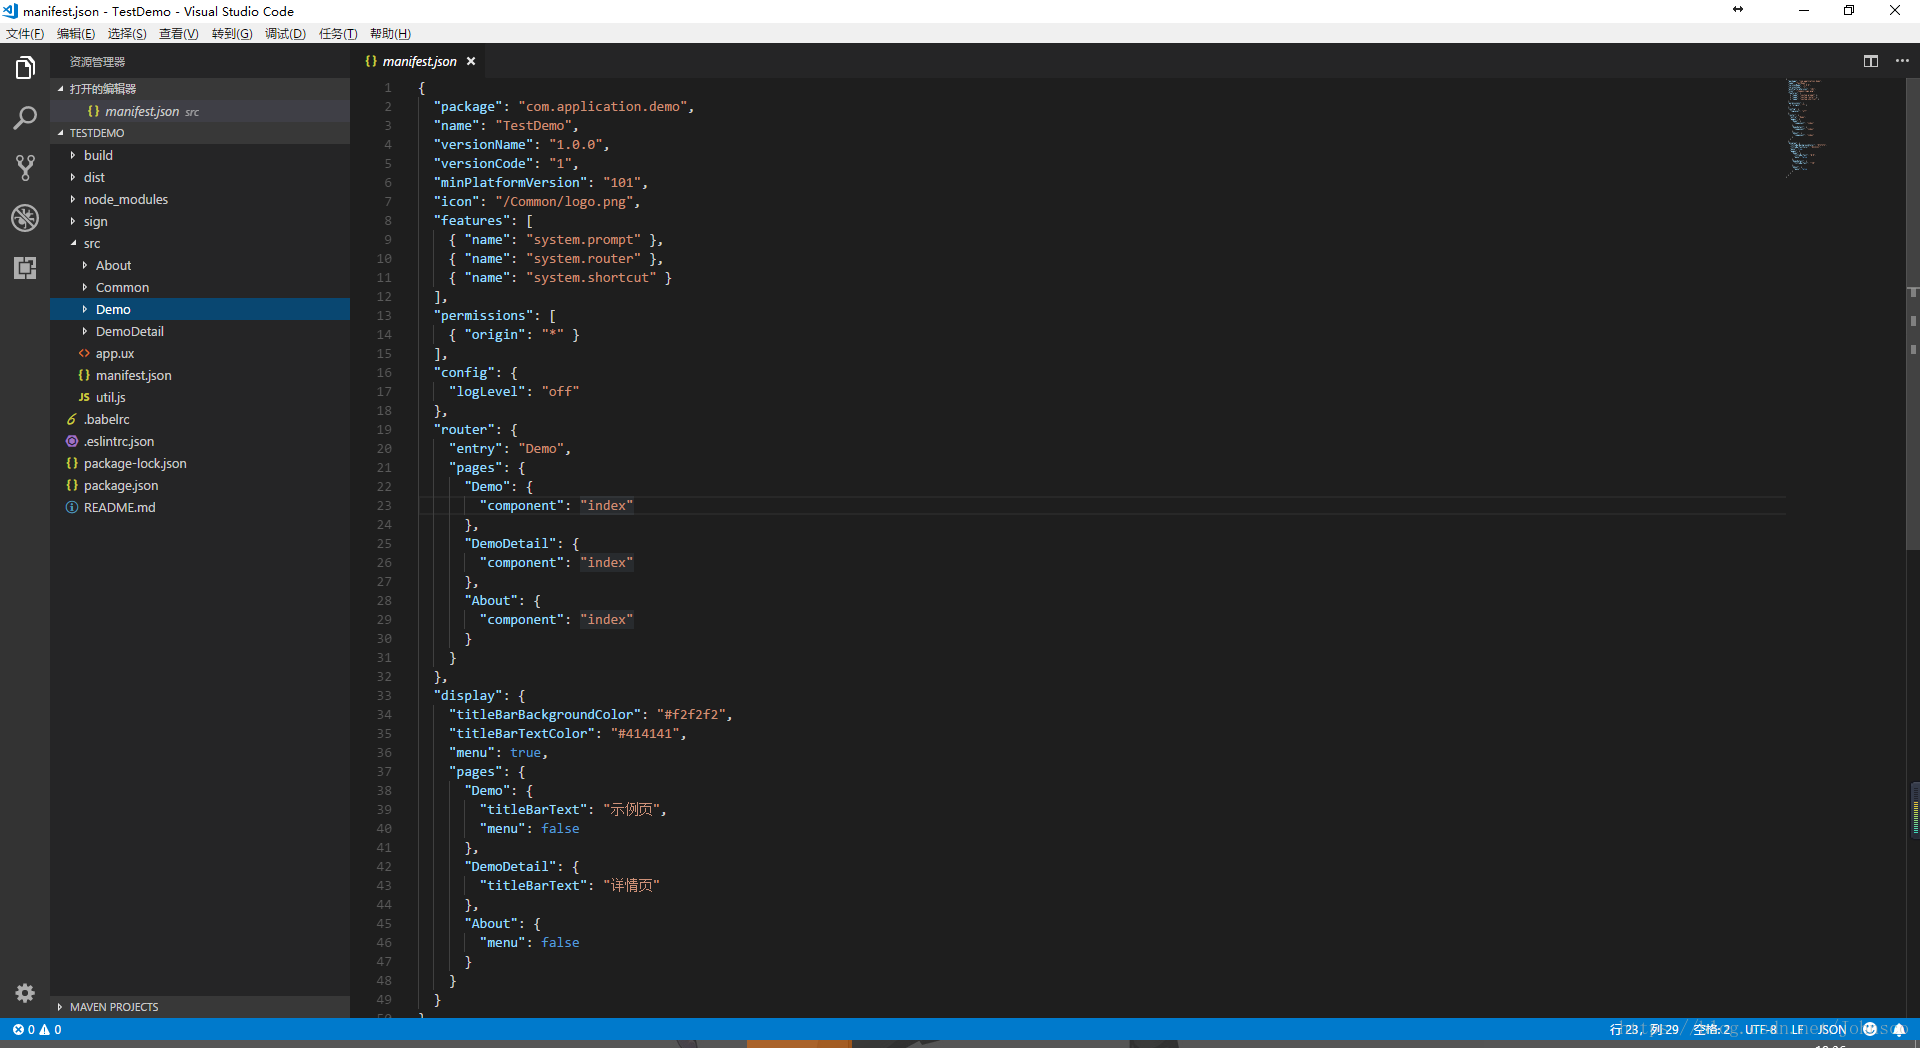The image size is (1920, 1048).
Task: Click the line and column indicator
Action: pyautogui.click(x=1644, y=1029)
